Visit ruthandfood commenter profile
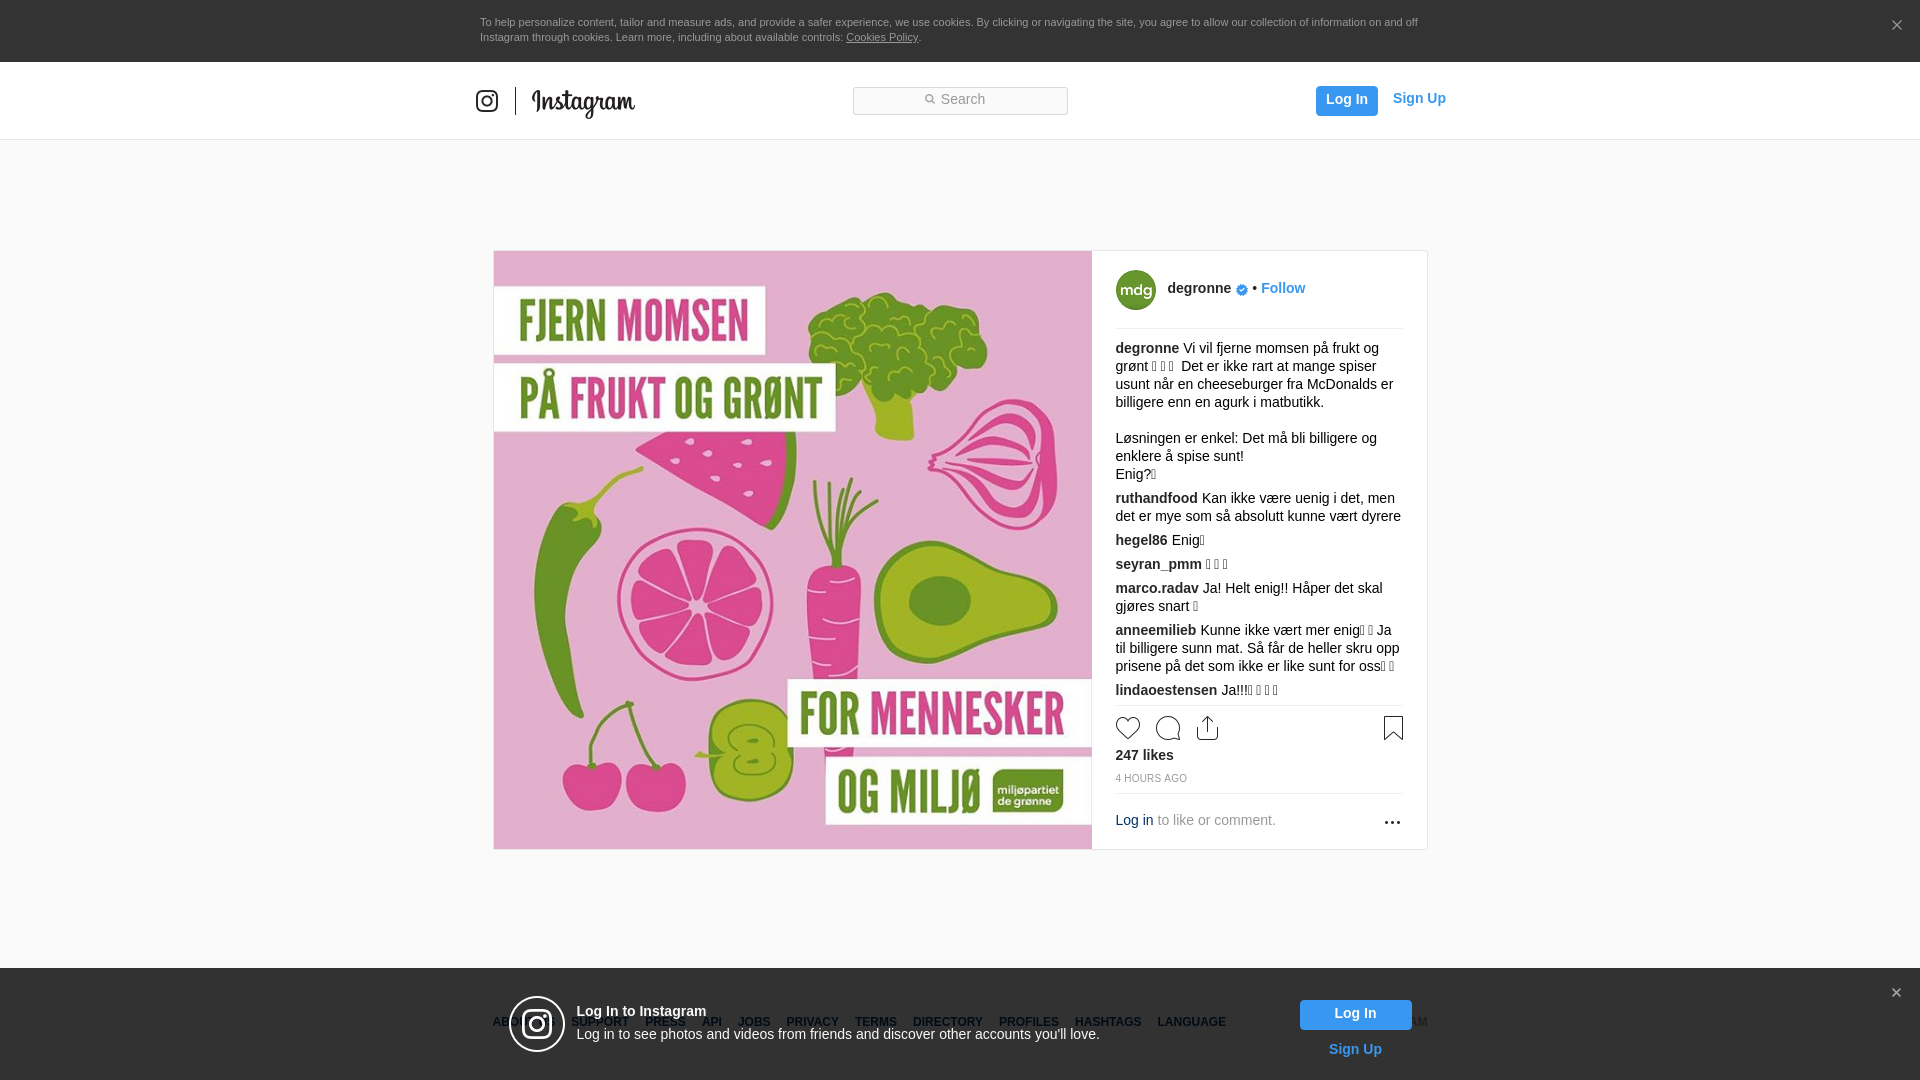 1157,498
